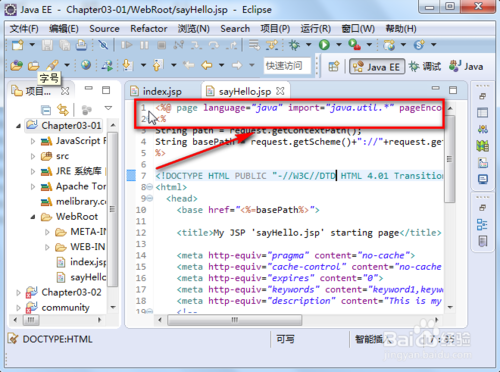The width and height of the screenshot is (500, 372).
Task: Click Collapse All icon in project explorer
Action: (46, 110)
